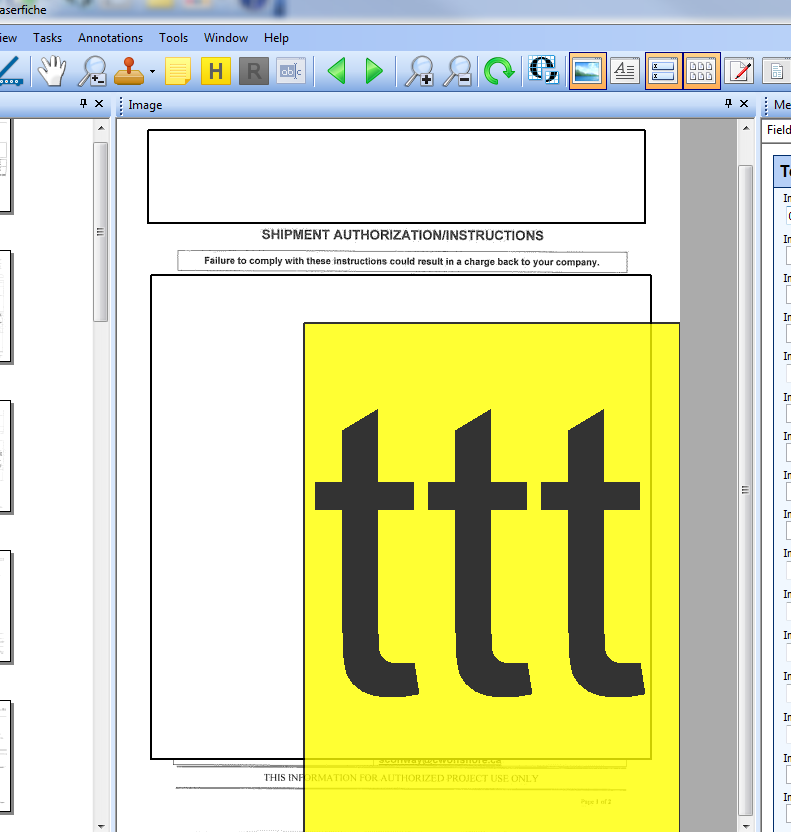Viewport: 791px width, 832px height.
Task: Click the Zoom In magnifier
Action: pyautogui.click(x=418, y=71)
